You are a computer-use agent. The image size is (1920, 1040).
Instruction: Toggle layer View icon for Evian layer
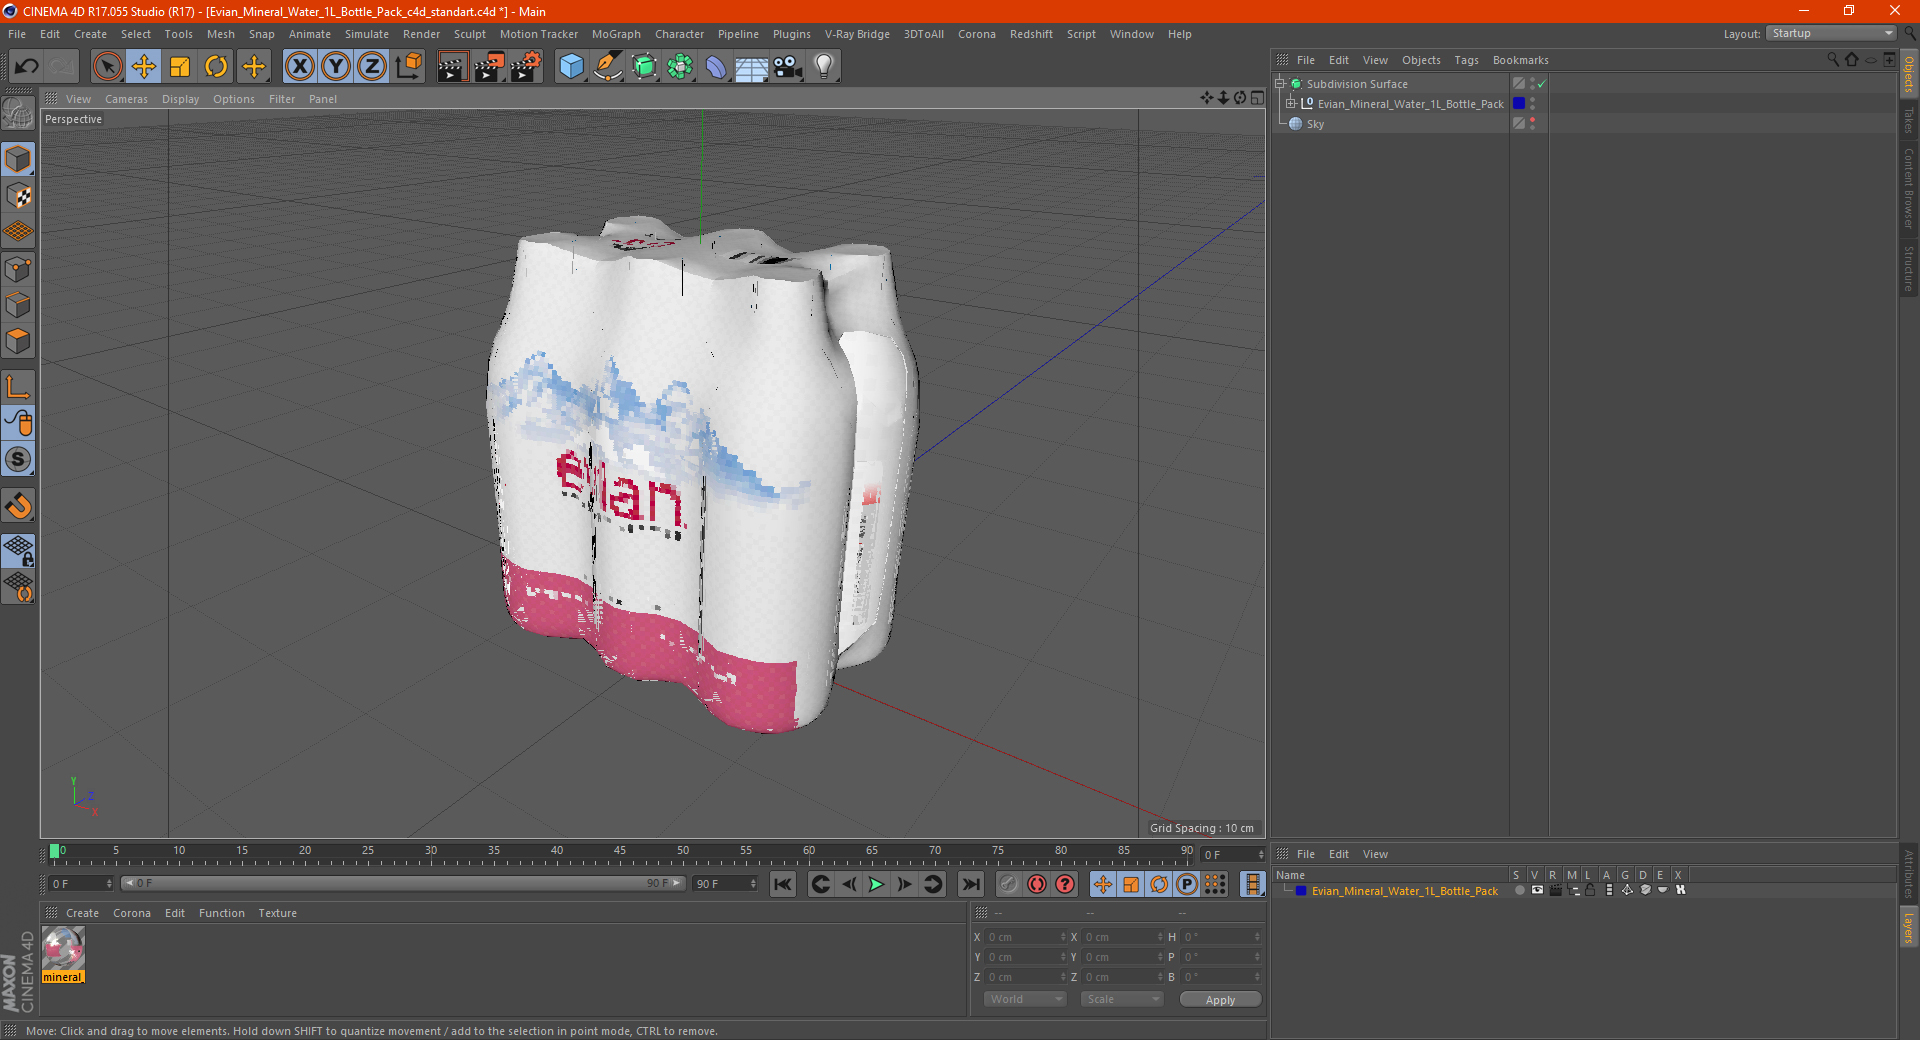pyautogui.click(x=1537, y=890)
